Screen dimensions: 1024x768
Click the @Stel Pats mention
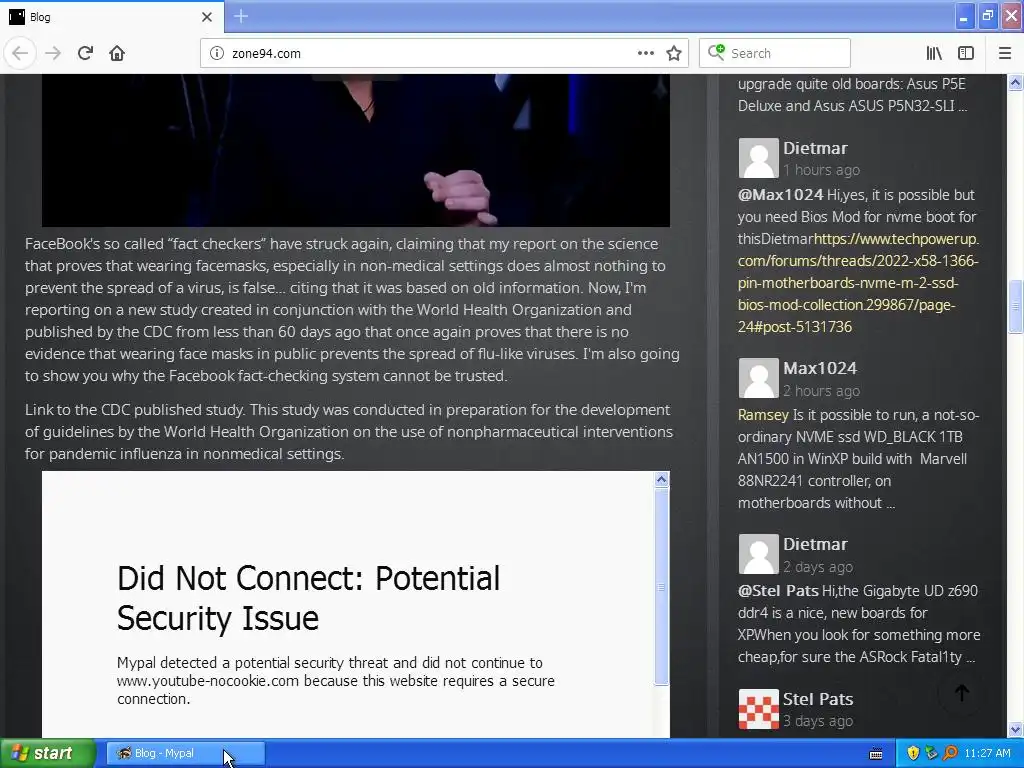(x=778, y=590)
